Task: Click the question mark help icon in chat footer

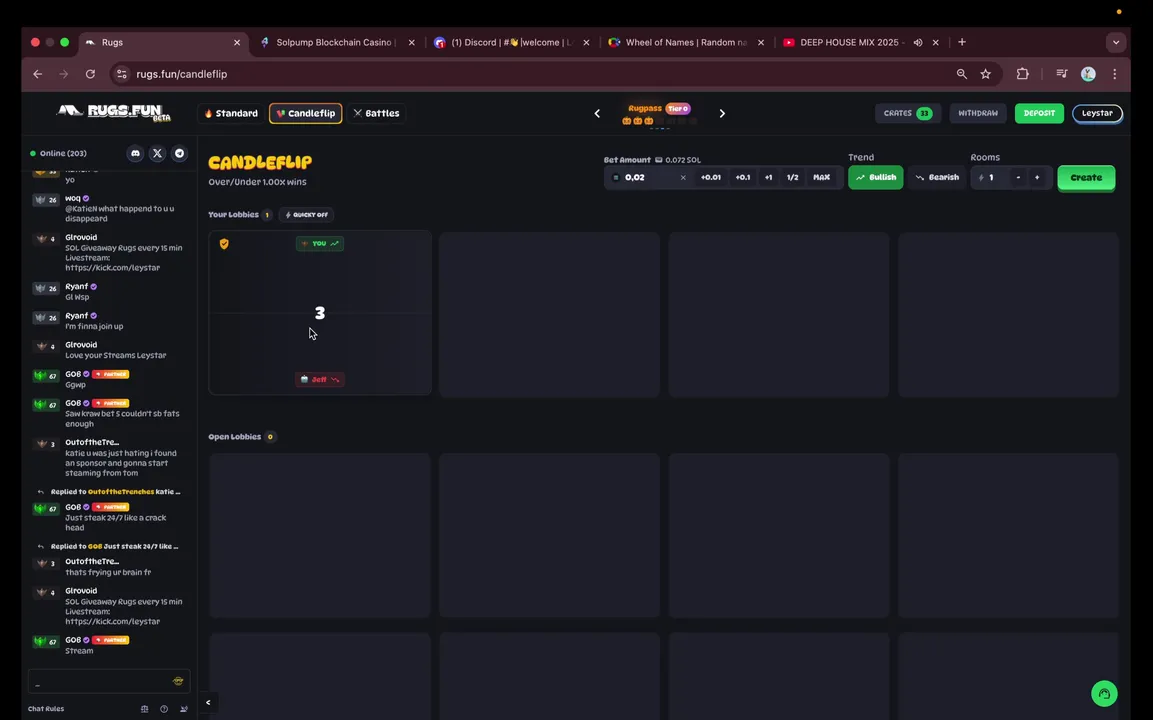Action: click(x=164, y=709)
